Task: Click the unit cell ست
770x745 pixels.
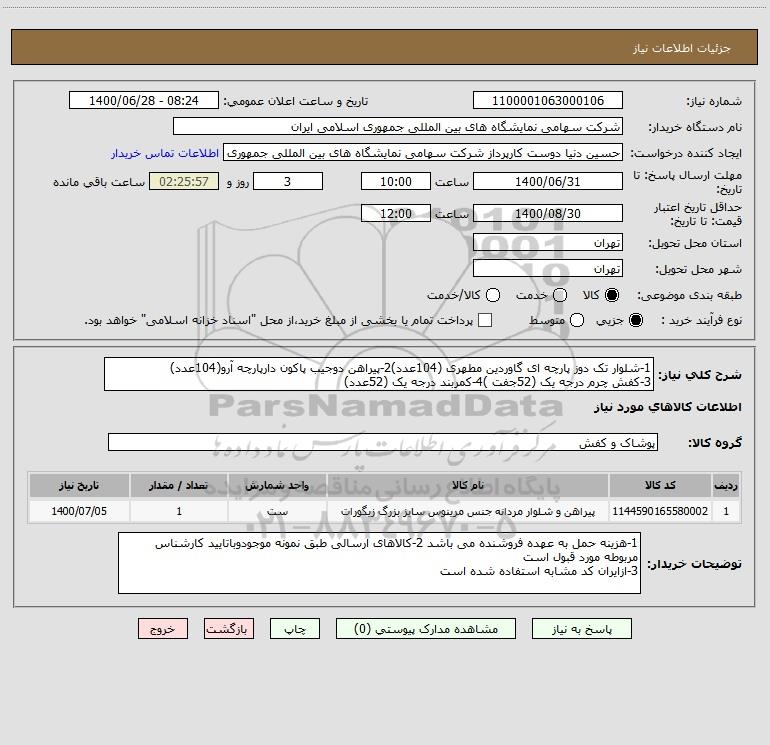Action: tap(277, 511)
